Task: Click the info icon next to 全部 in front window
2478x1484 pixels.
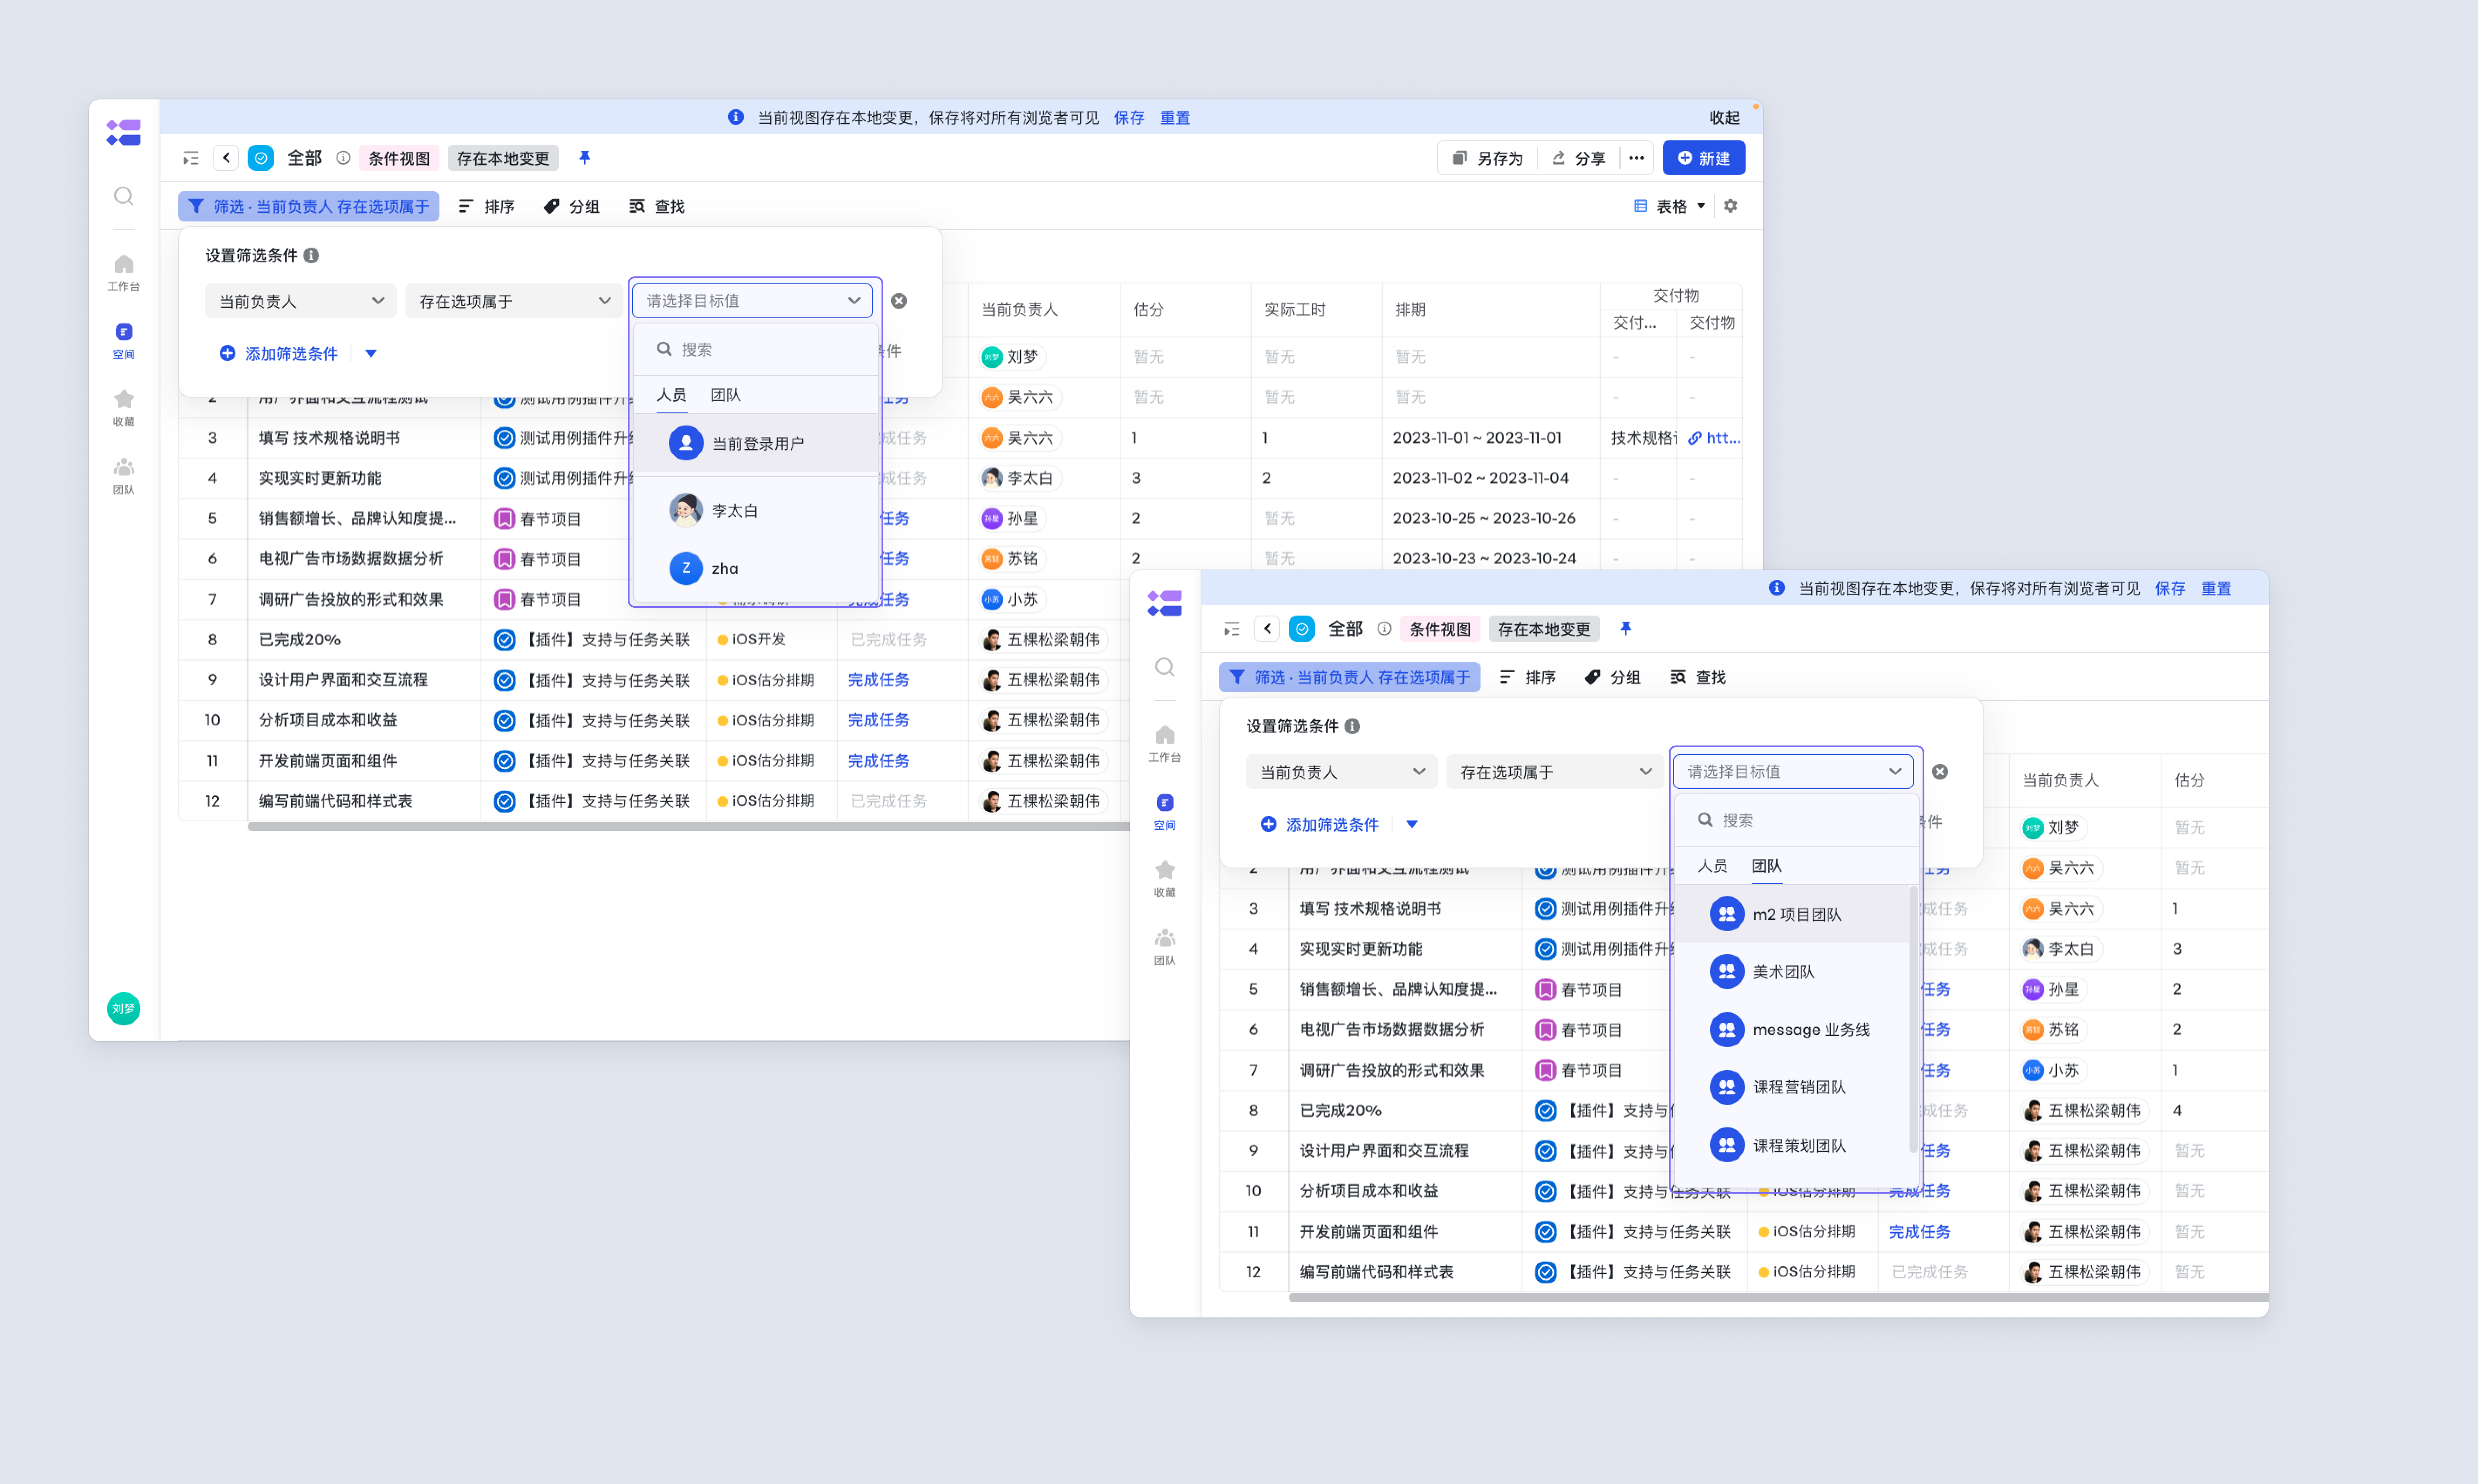Action: pos(1384,629)
